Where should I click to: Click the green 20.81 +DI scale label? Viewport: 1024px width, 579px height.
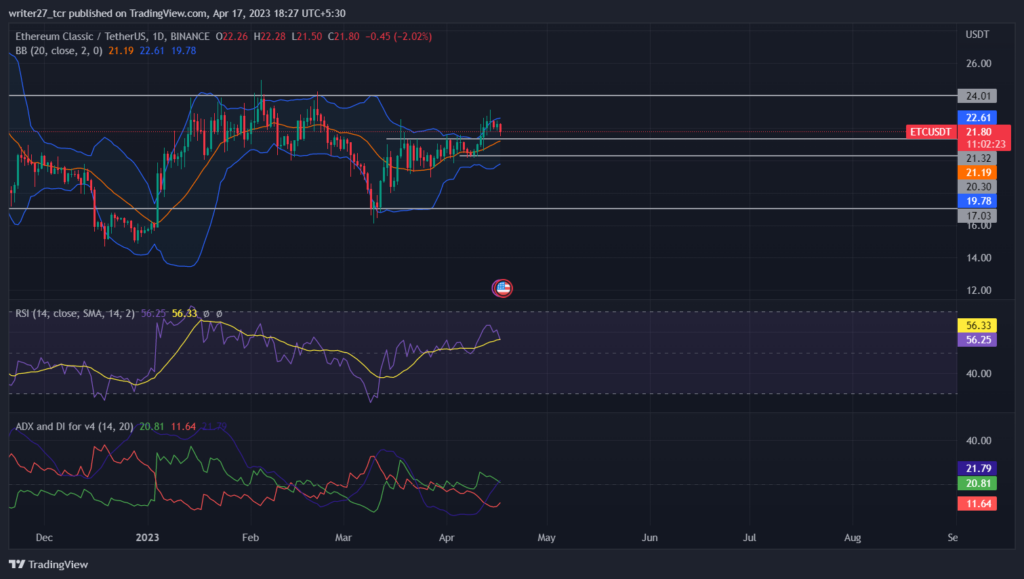click(977, 483)
